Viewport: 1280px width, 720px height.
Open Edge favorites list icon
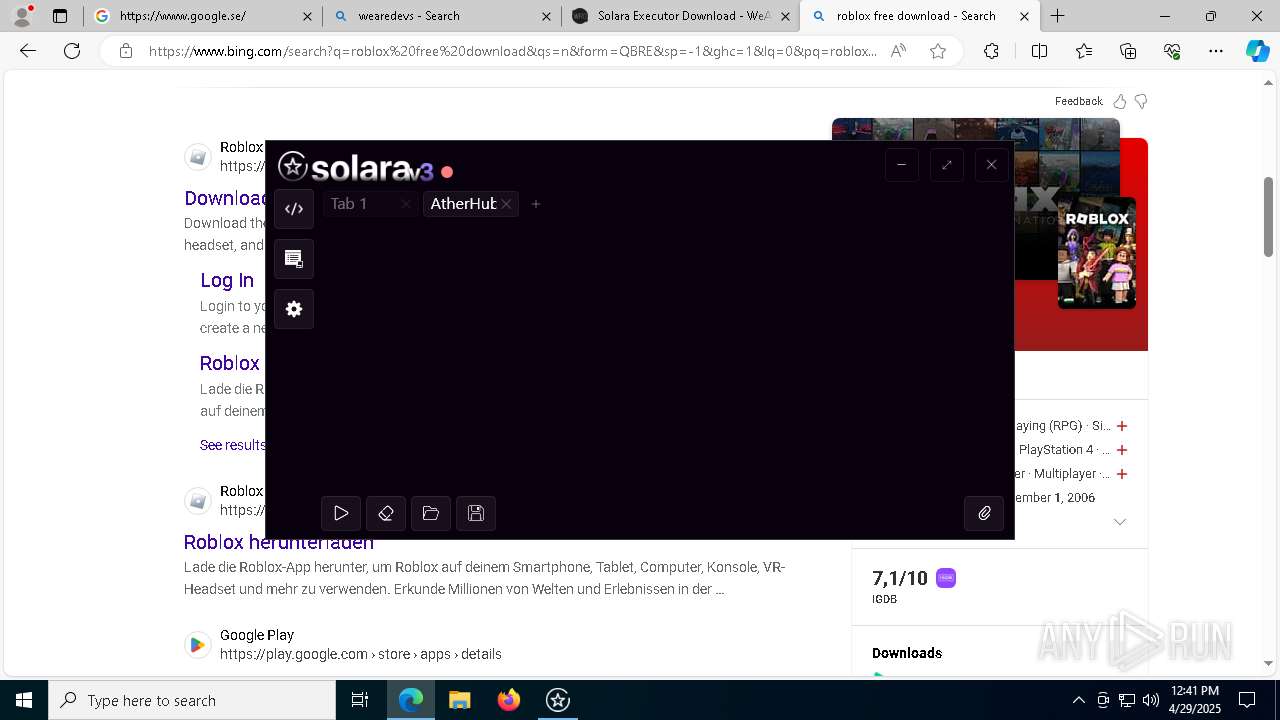point(1084,51)
